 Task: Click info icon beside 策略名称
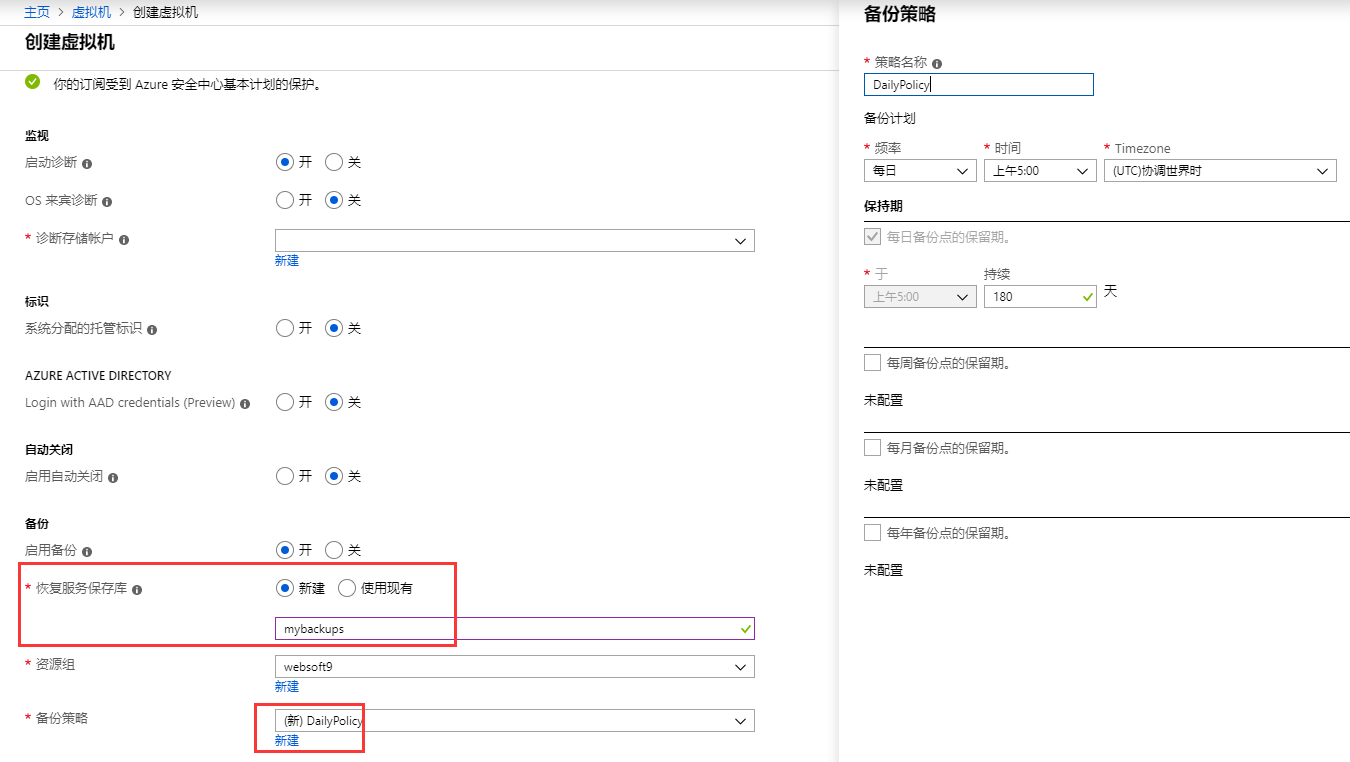click(937, 63)
